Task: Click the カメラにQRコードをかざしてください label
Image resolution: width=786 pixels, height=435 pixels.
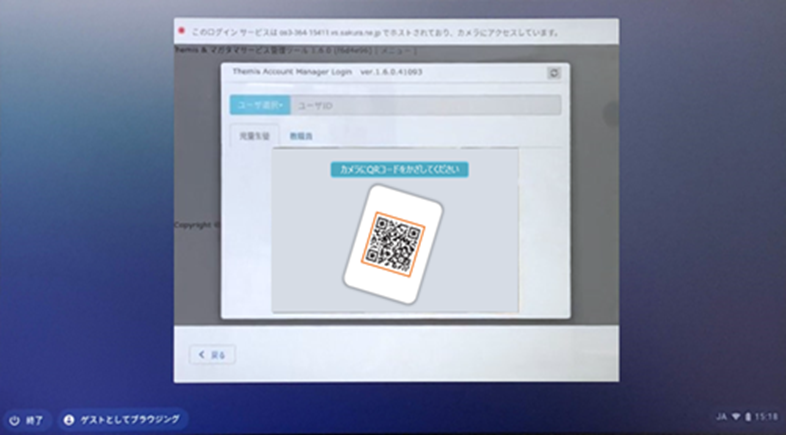Action: pos(400,169)
